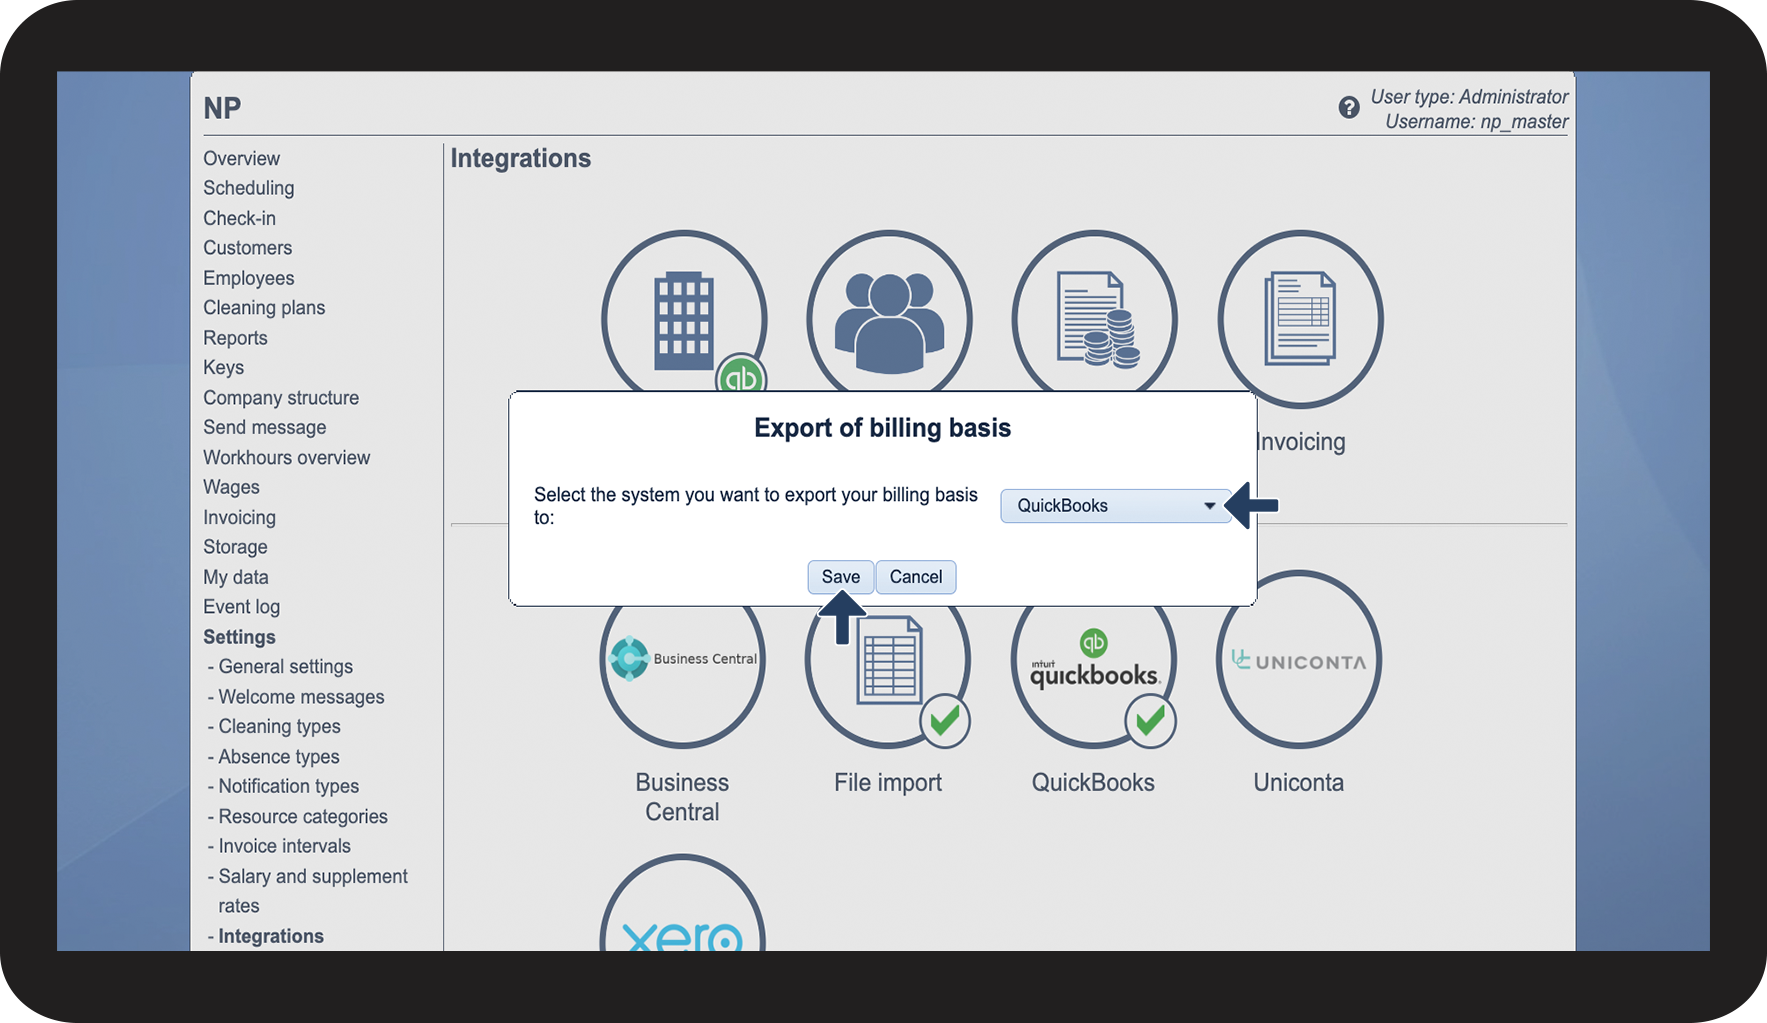The height and width of the screenshot is (1023, 1767).
Task: Click the QuickBooks label under the logo
Action: click(1093, 782)
